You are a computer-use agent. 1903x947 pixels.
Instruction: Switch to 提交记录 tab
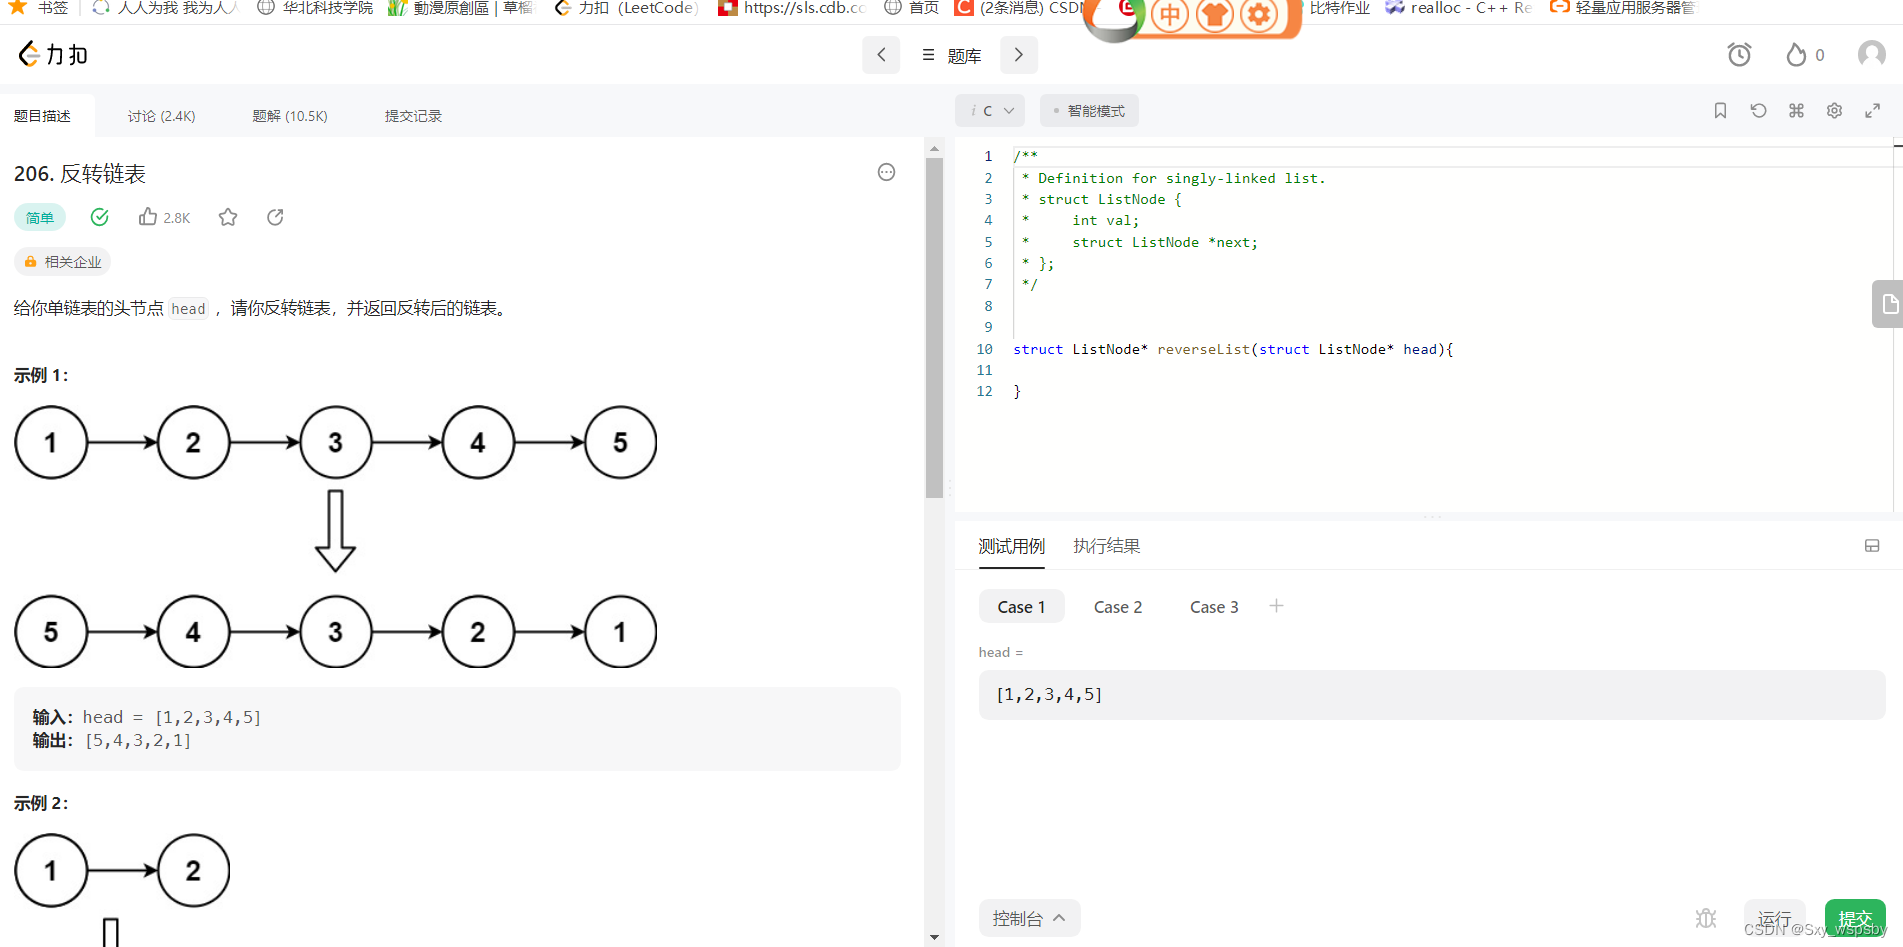[x=413, y=116]
